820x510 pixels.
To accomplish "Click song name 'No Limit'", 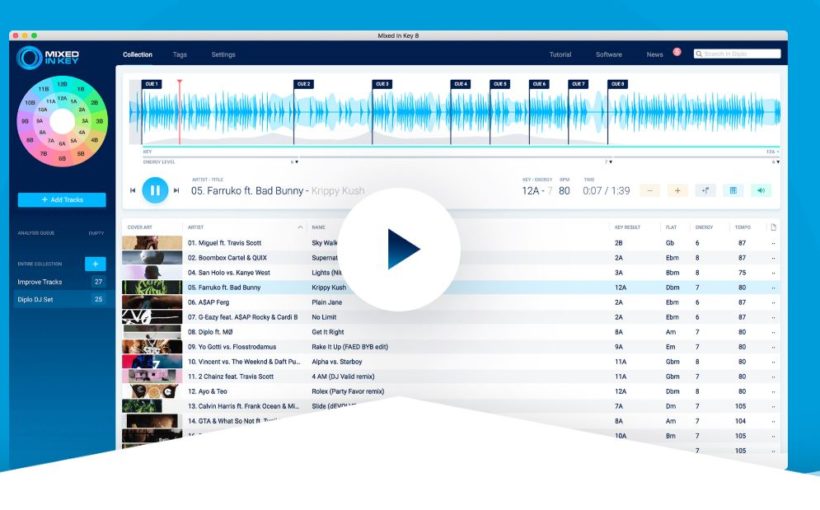I will click(324, 317).
